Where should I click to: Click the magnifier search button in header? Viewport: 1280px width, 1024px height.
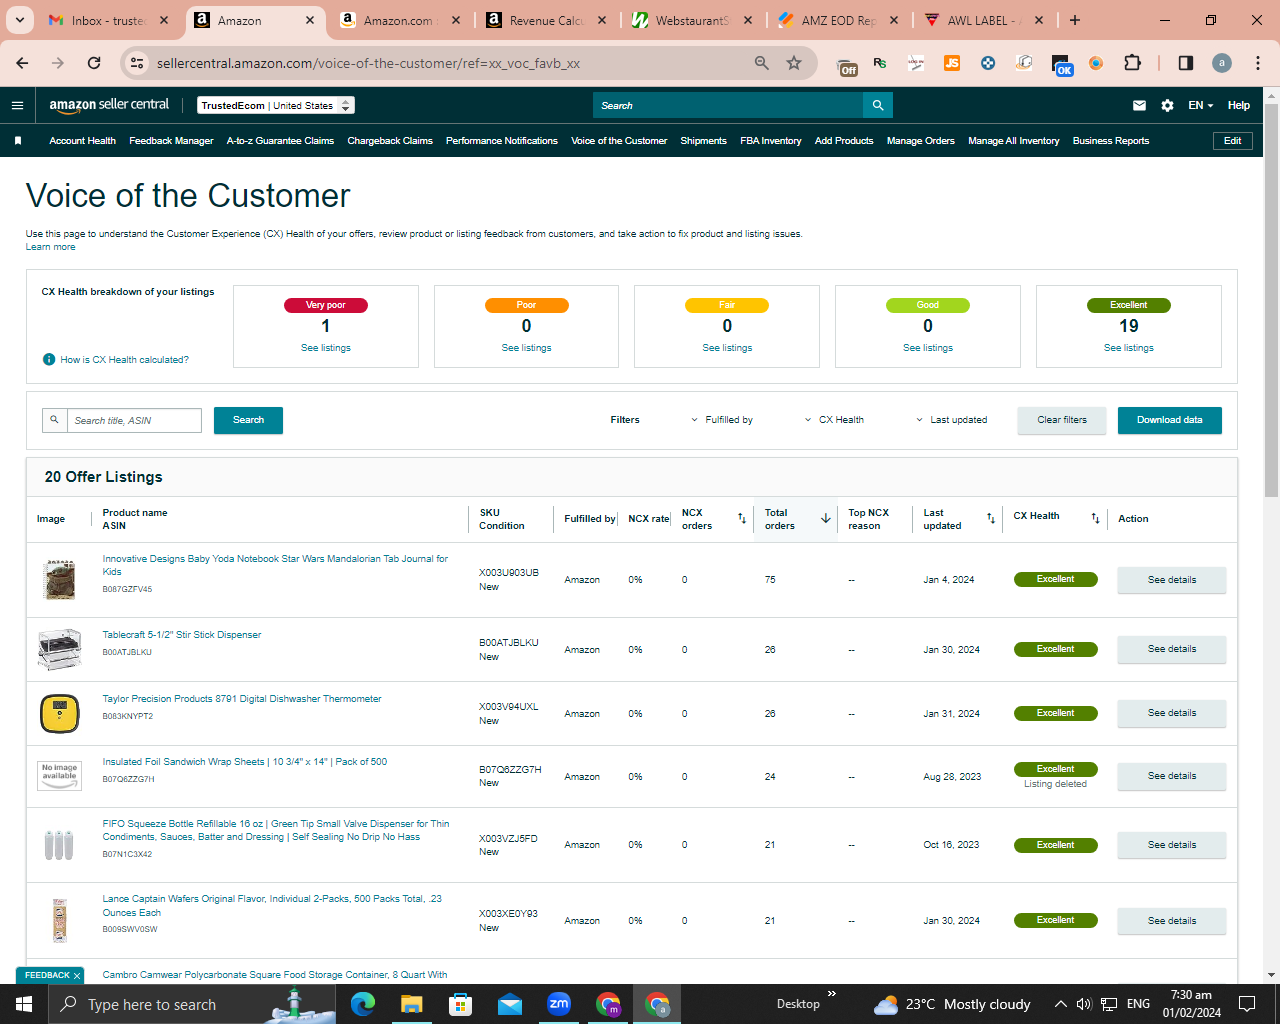tap(878, 105)
